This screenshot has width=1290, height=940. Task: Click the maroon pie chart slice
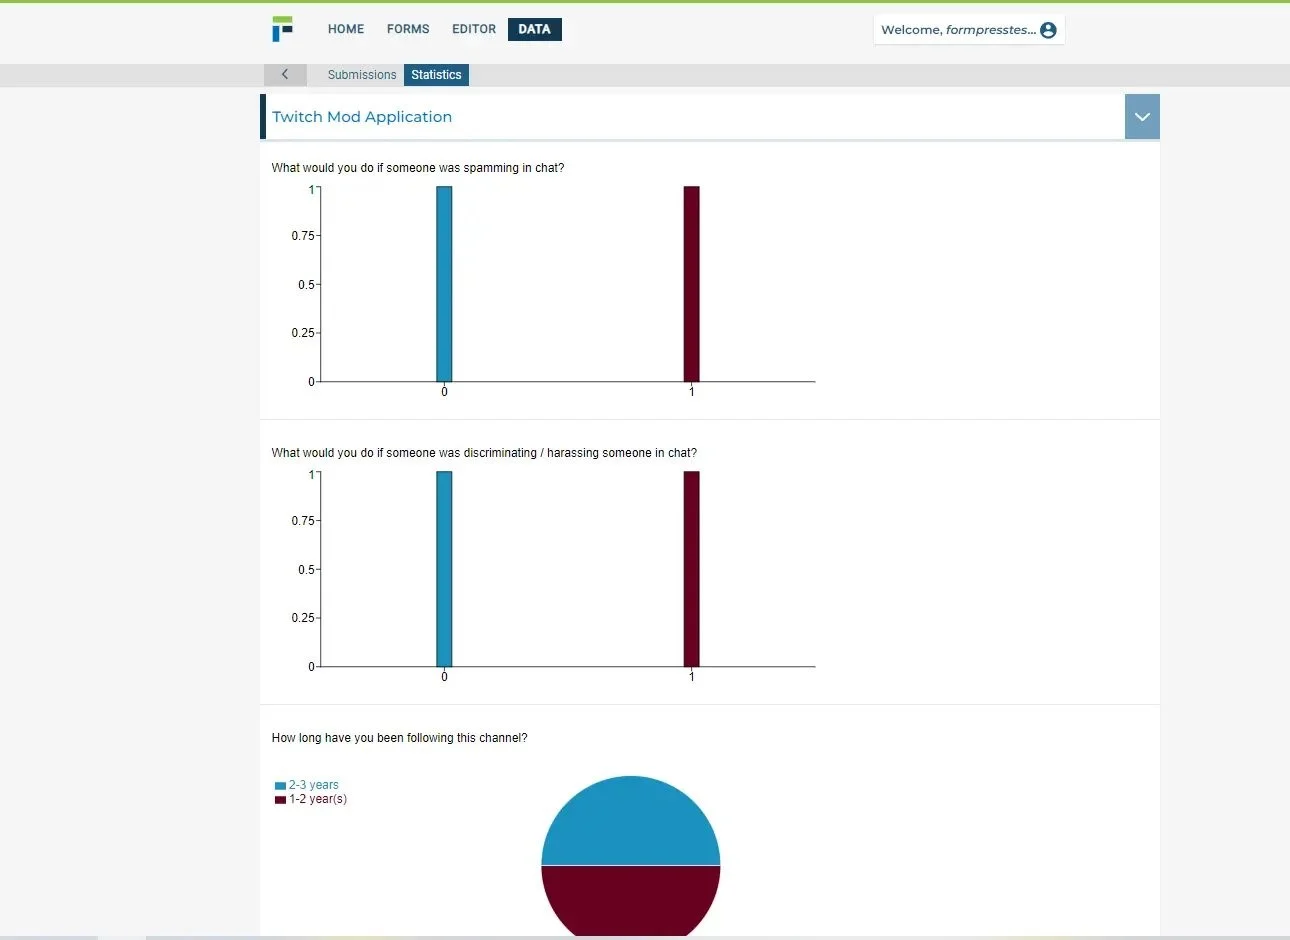pyautogui.click(x=631, y=900)
